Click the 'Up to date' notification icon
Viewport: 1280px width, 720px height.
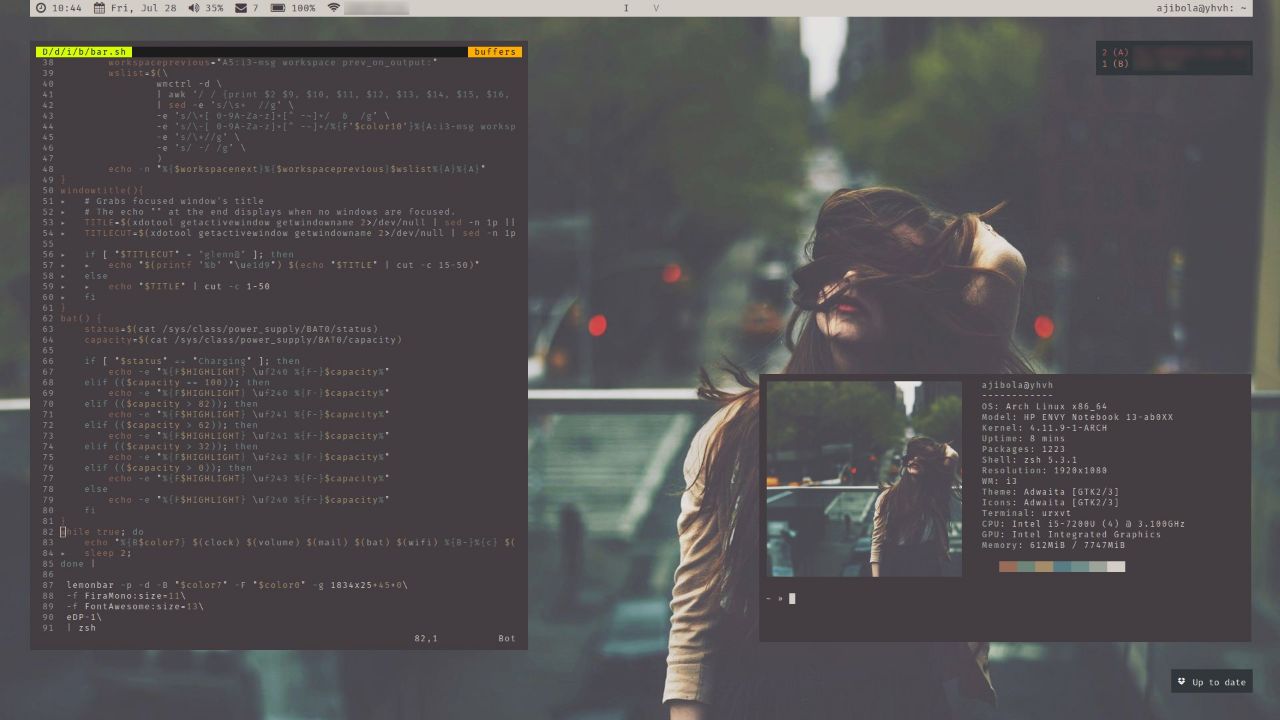point(1182,682)
